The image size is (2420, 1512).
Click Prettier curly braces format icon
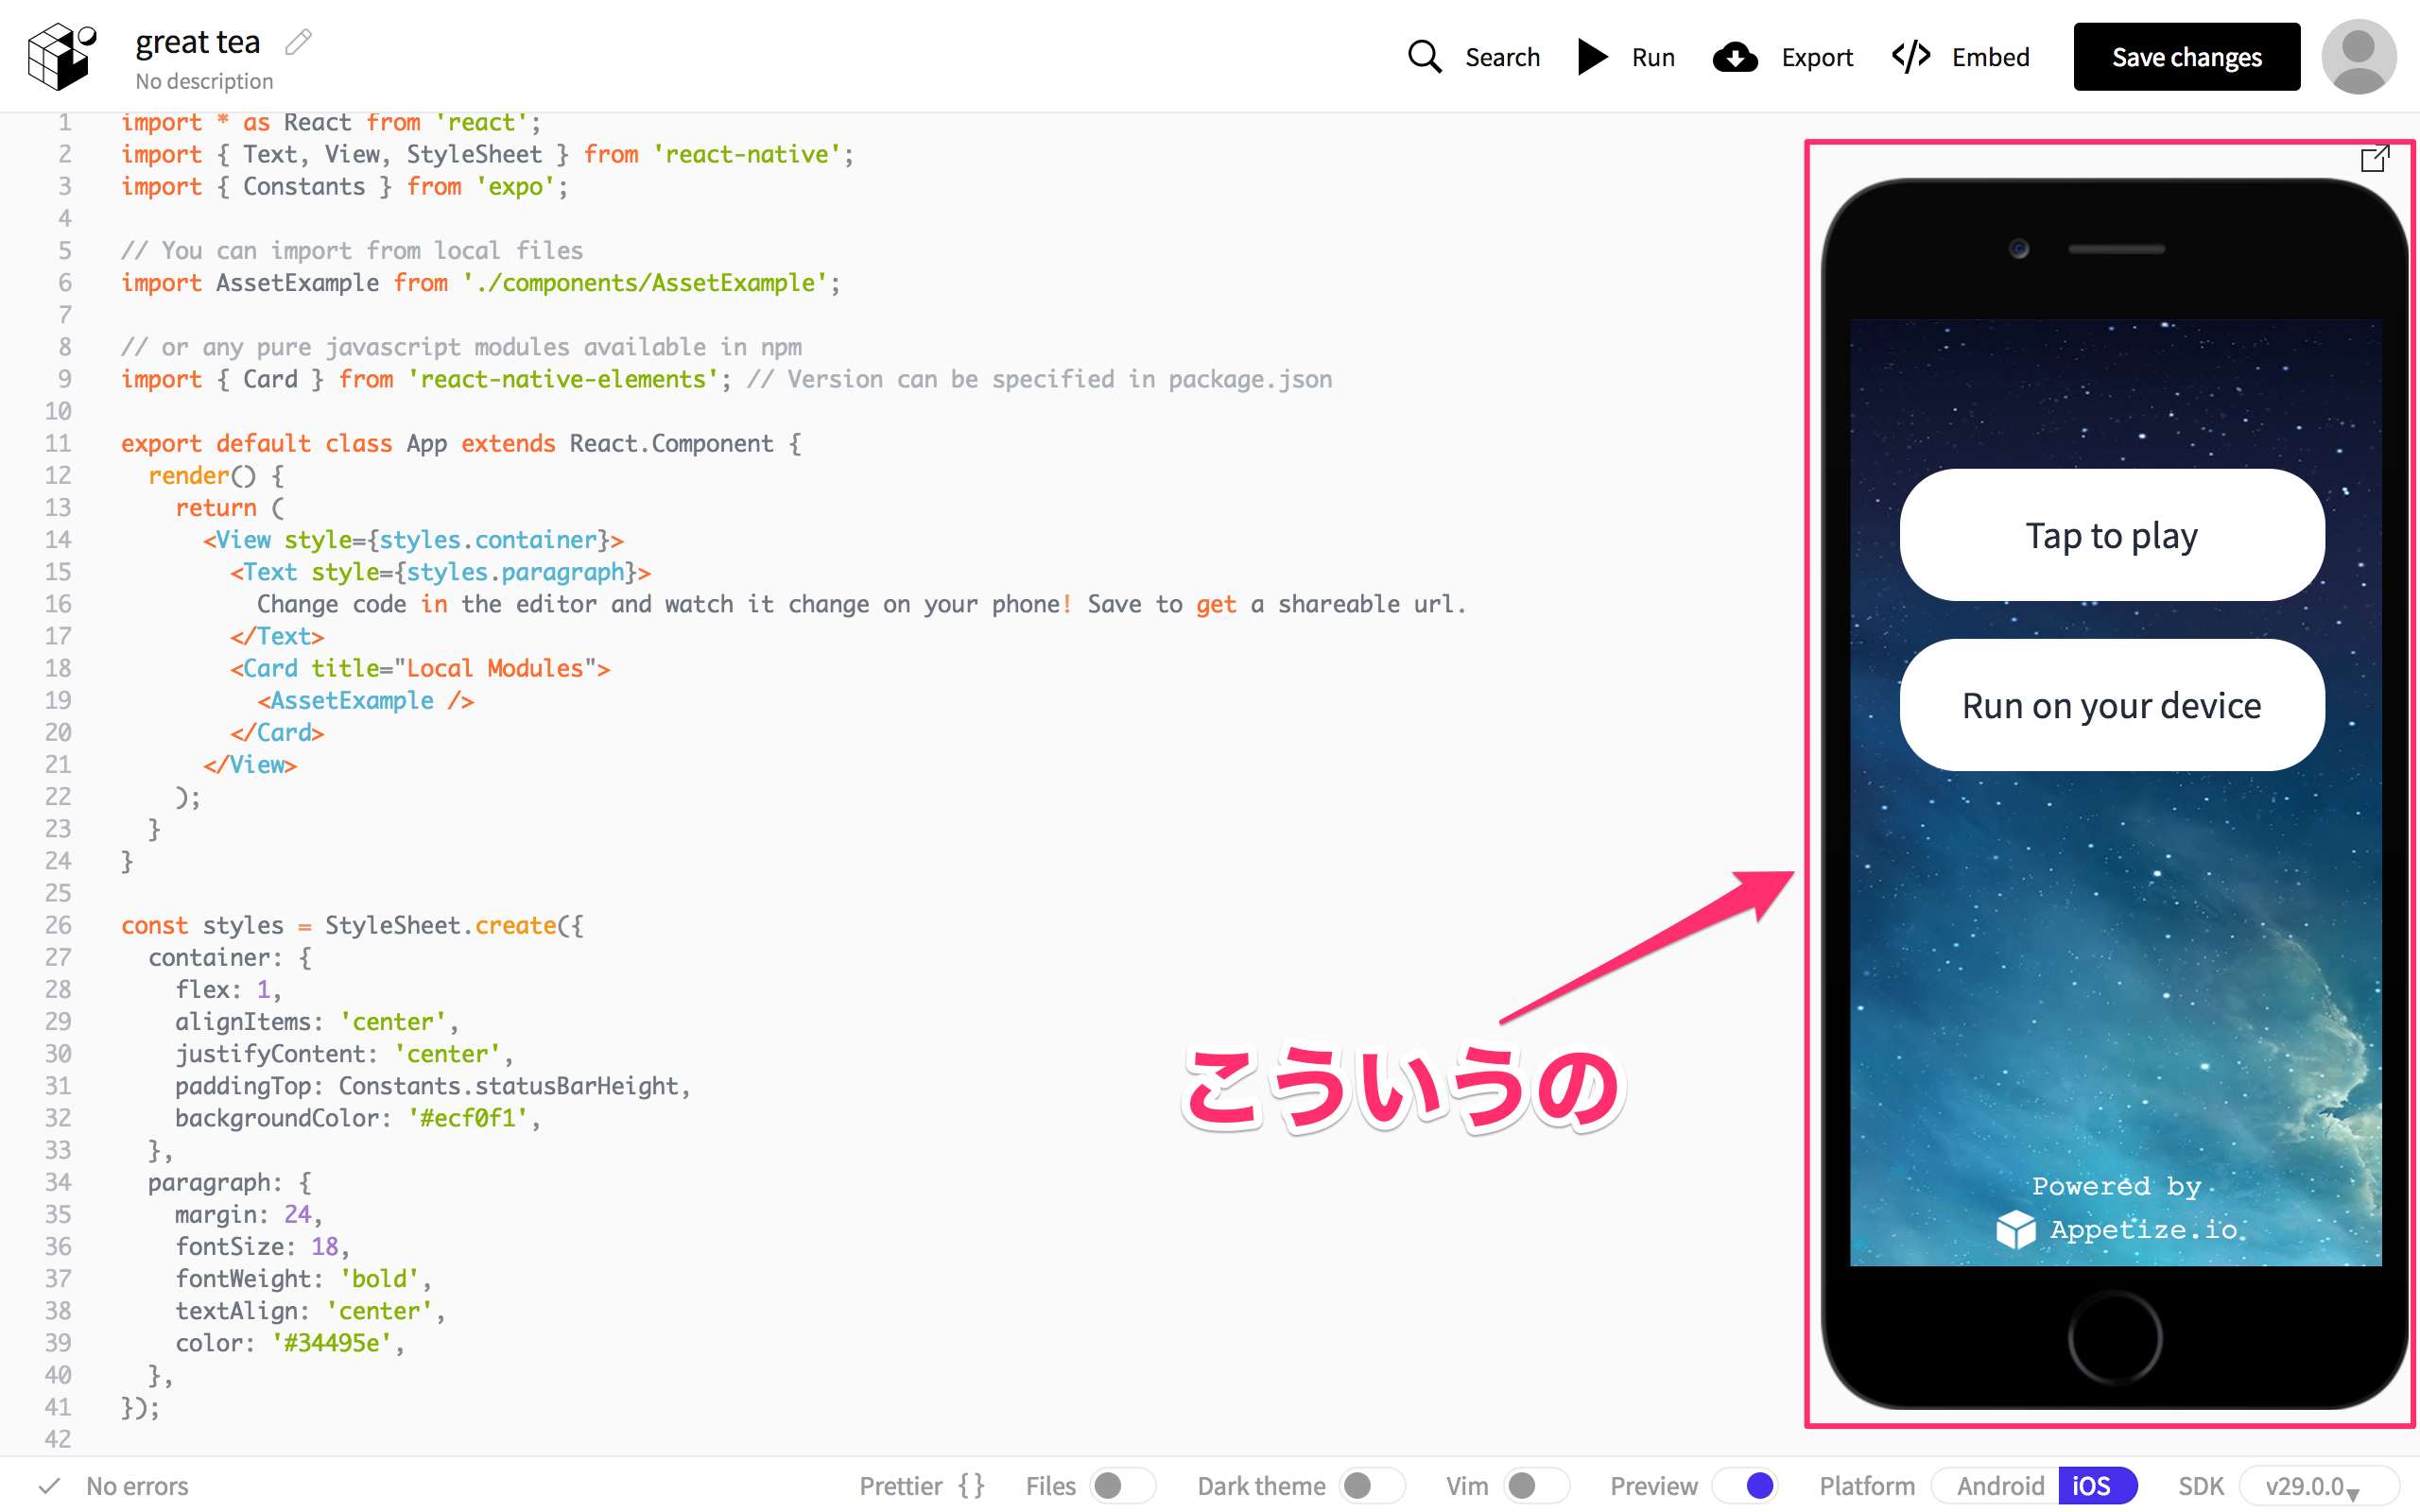point(971,1486)
